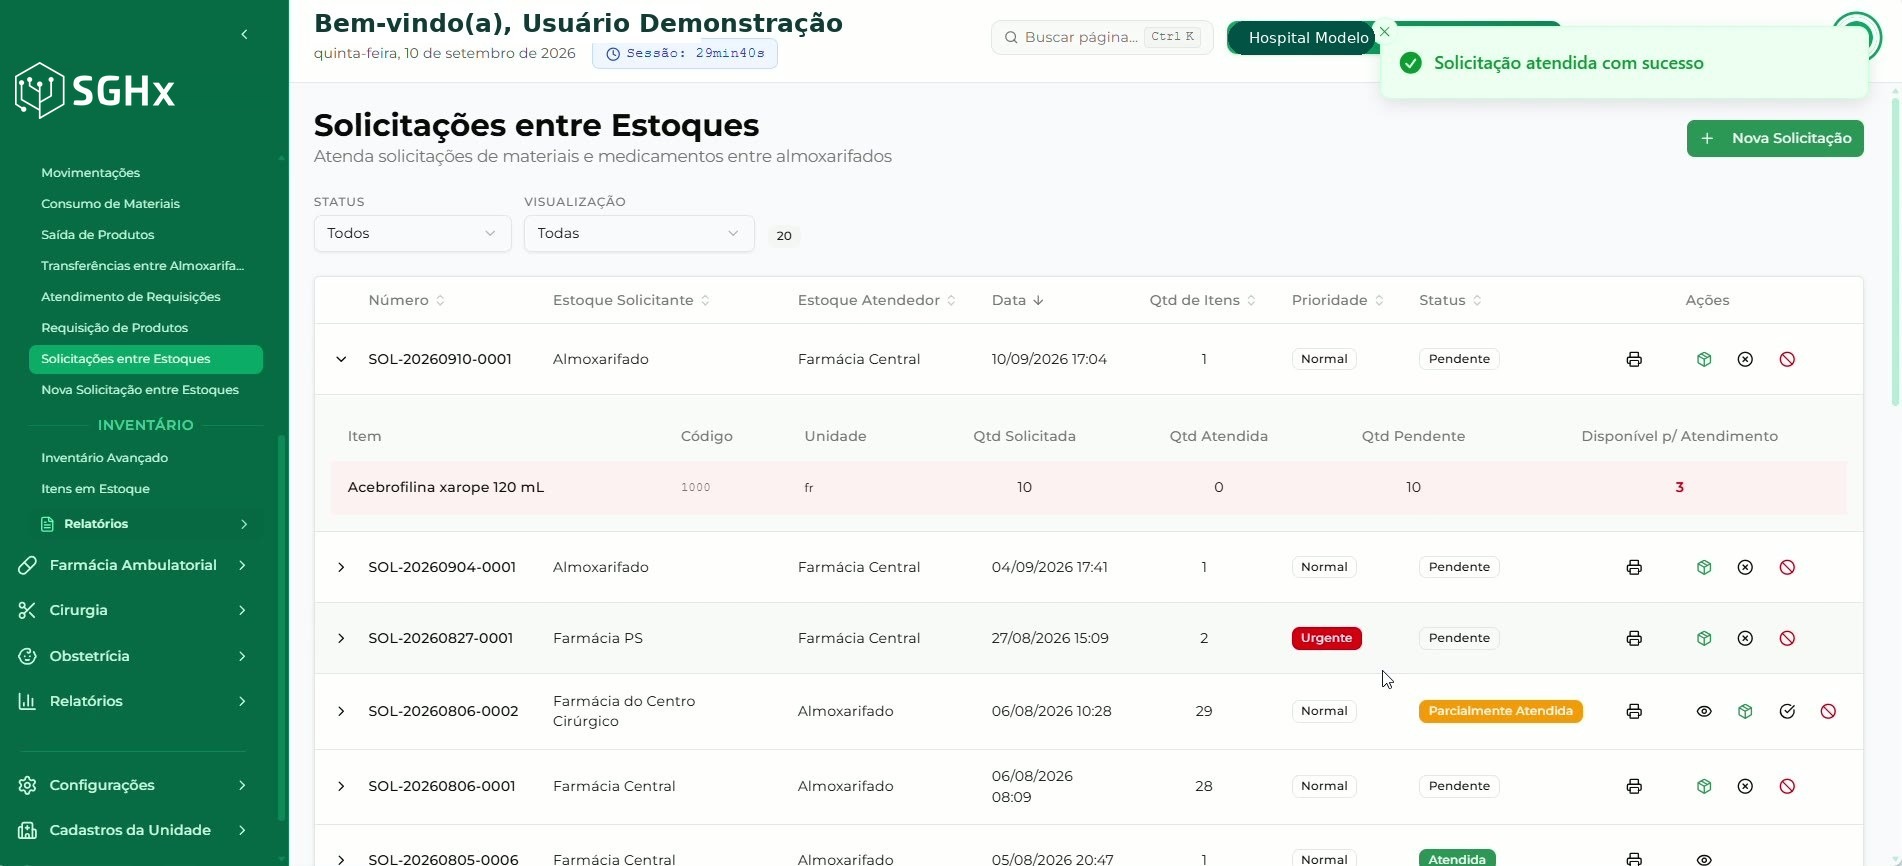Sort table by Status column header
Screen dimensions: 1902x866
[1450, 300]
